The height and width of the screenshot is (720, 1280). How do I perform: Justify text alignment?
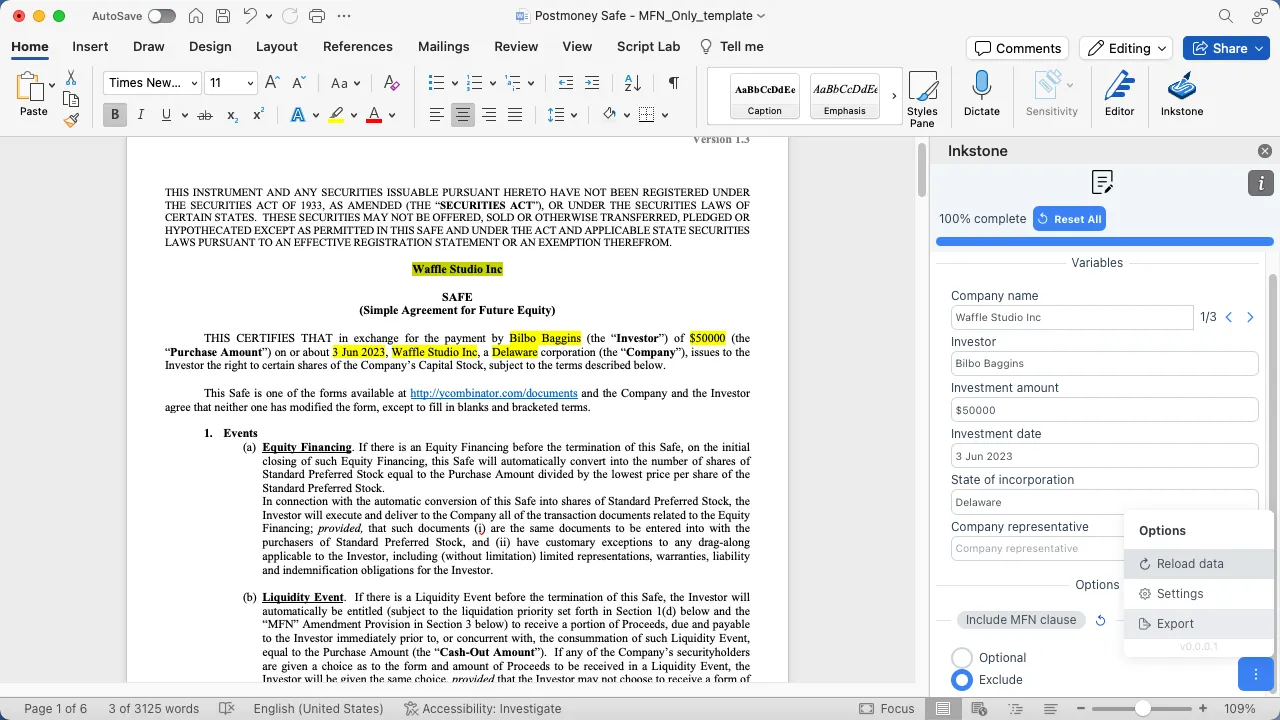515,115
